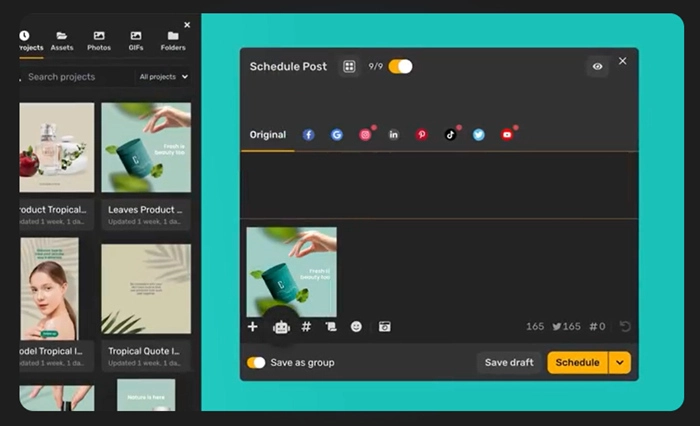Open the emoji picker
This screenshot has height=426, width=700.
point(357,327)
